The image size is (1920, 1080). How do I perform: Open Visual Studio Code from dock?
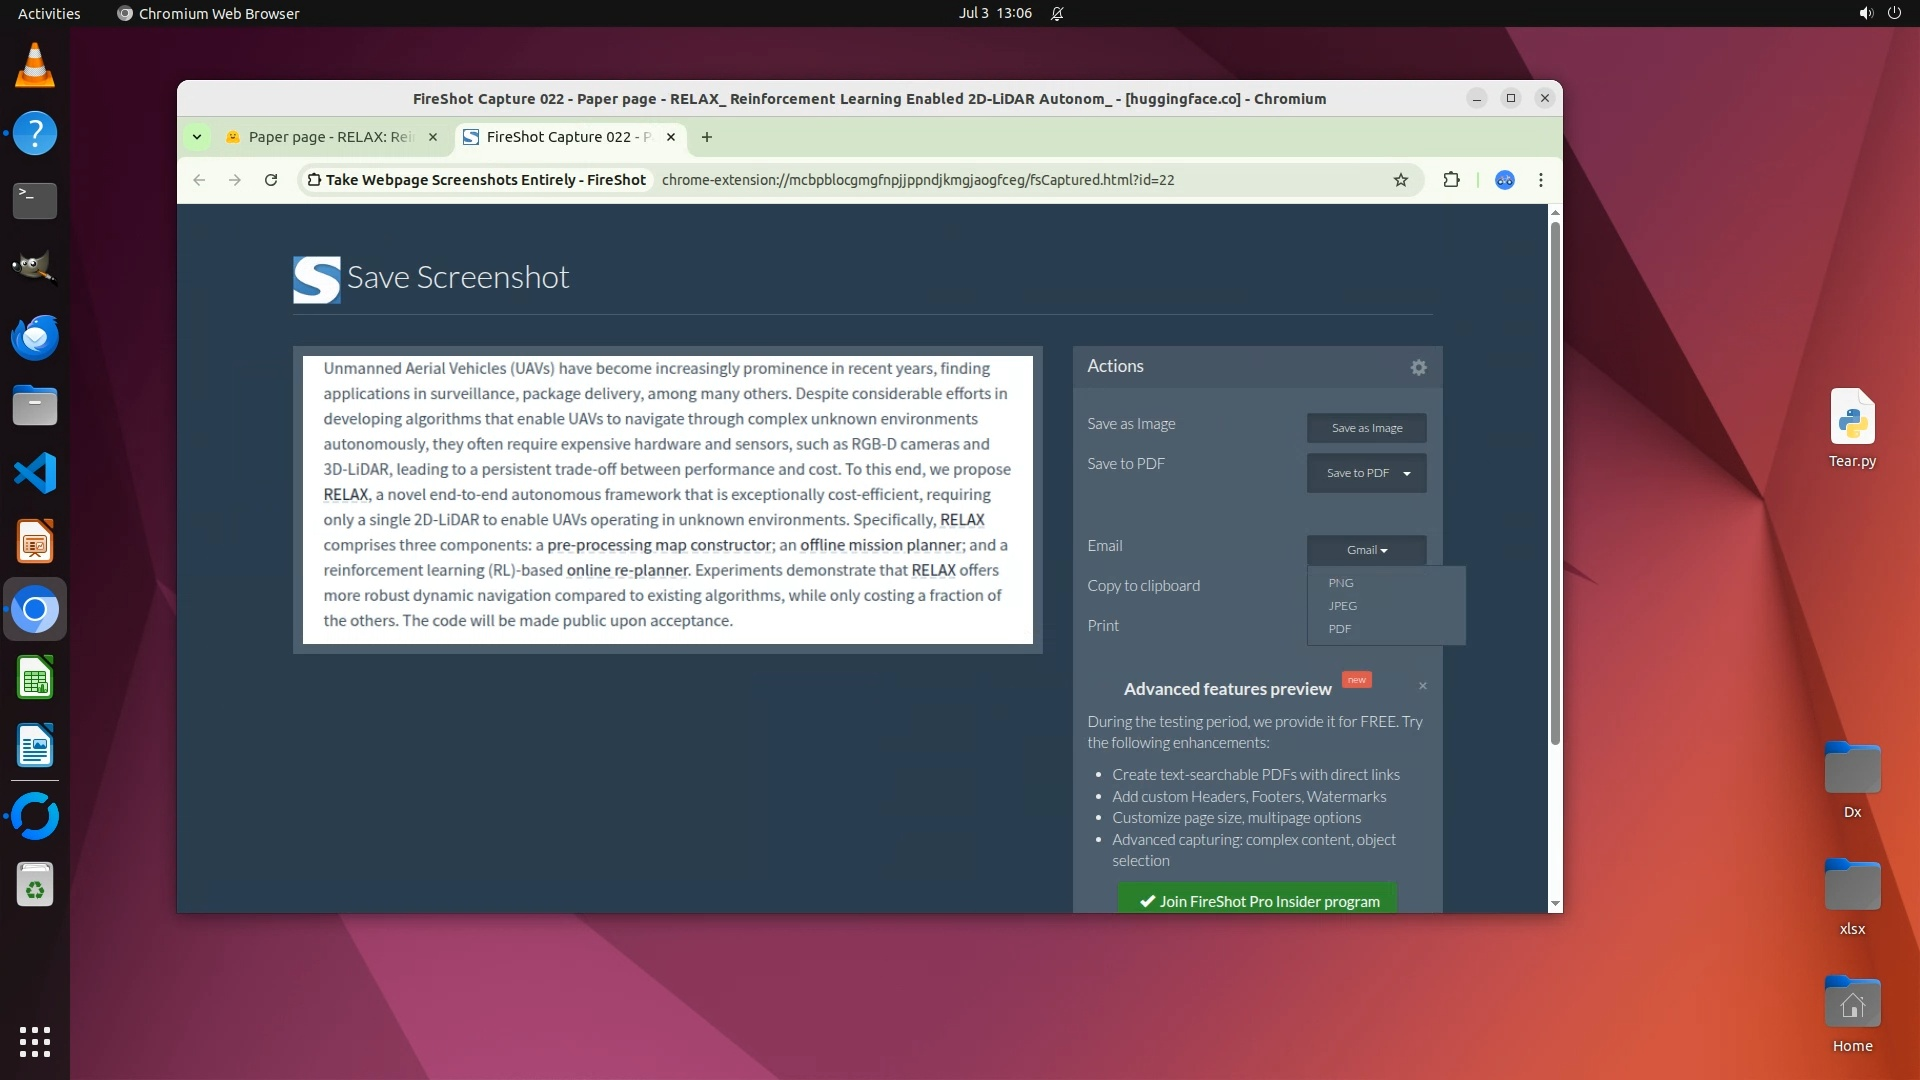coord(35,473)
